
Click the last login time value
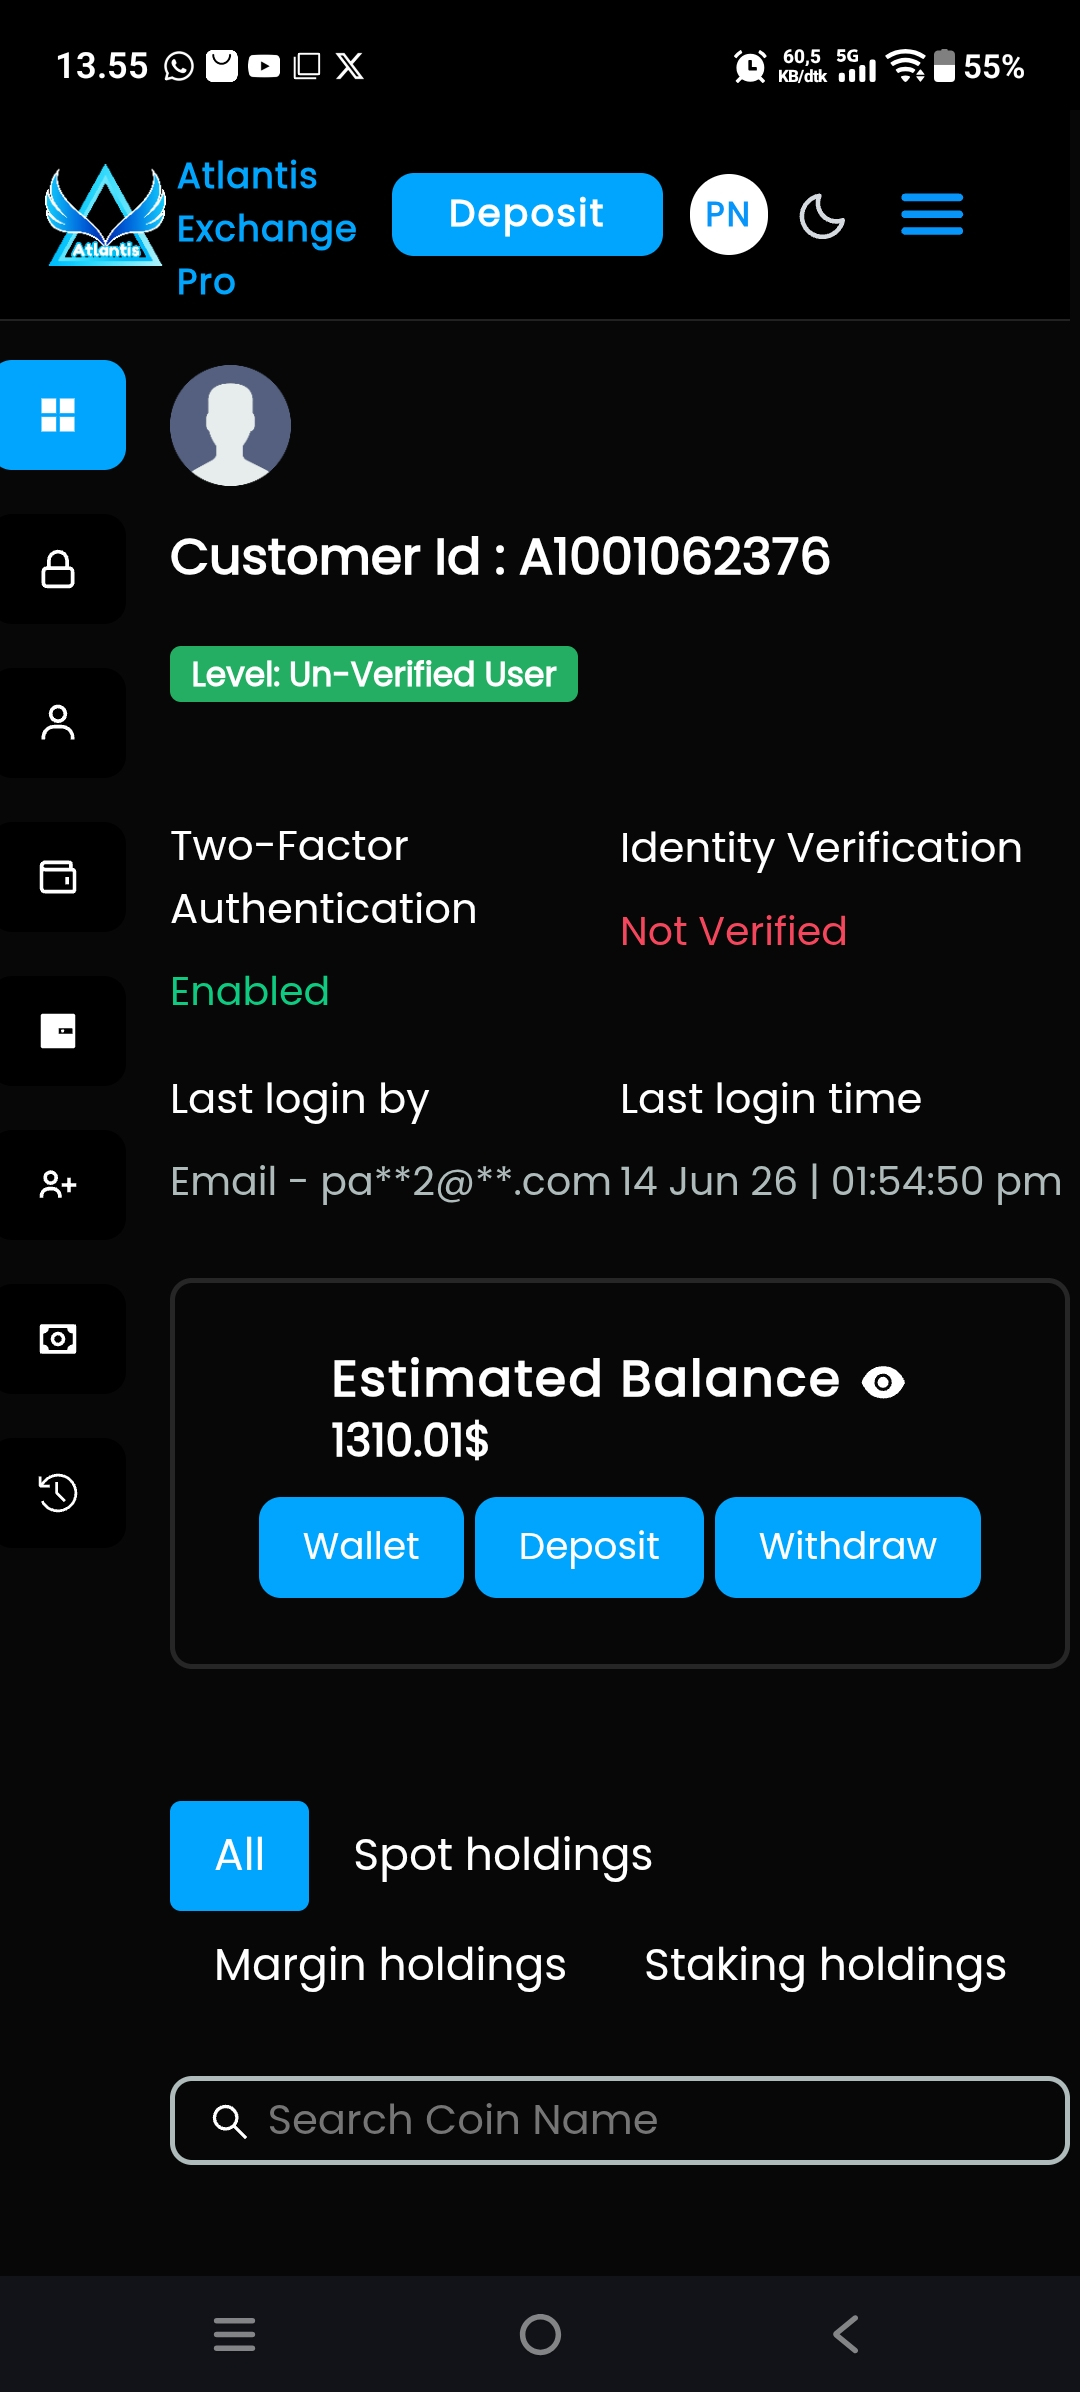(x=840, y=1182)
